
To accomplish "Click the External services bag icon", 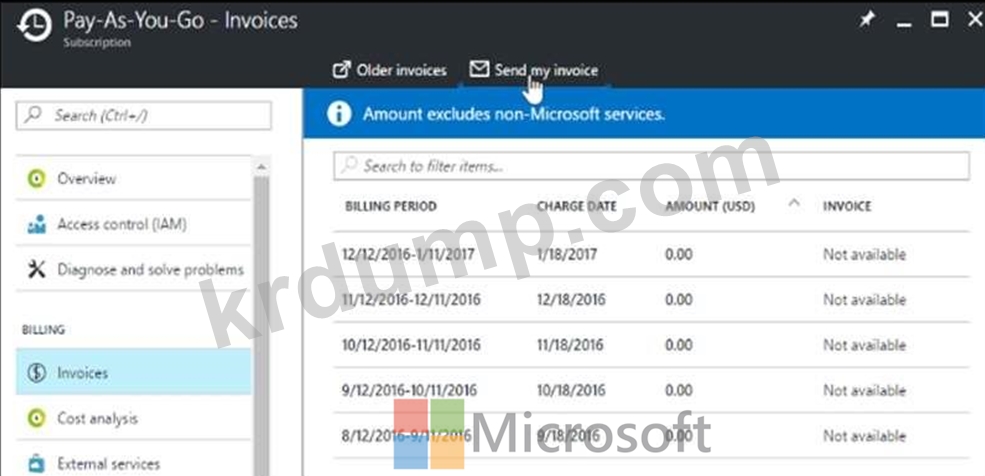I will coord(37,465).
